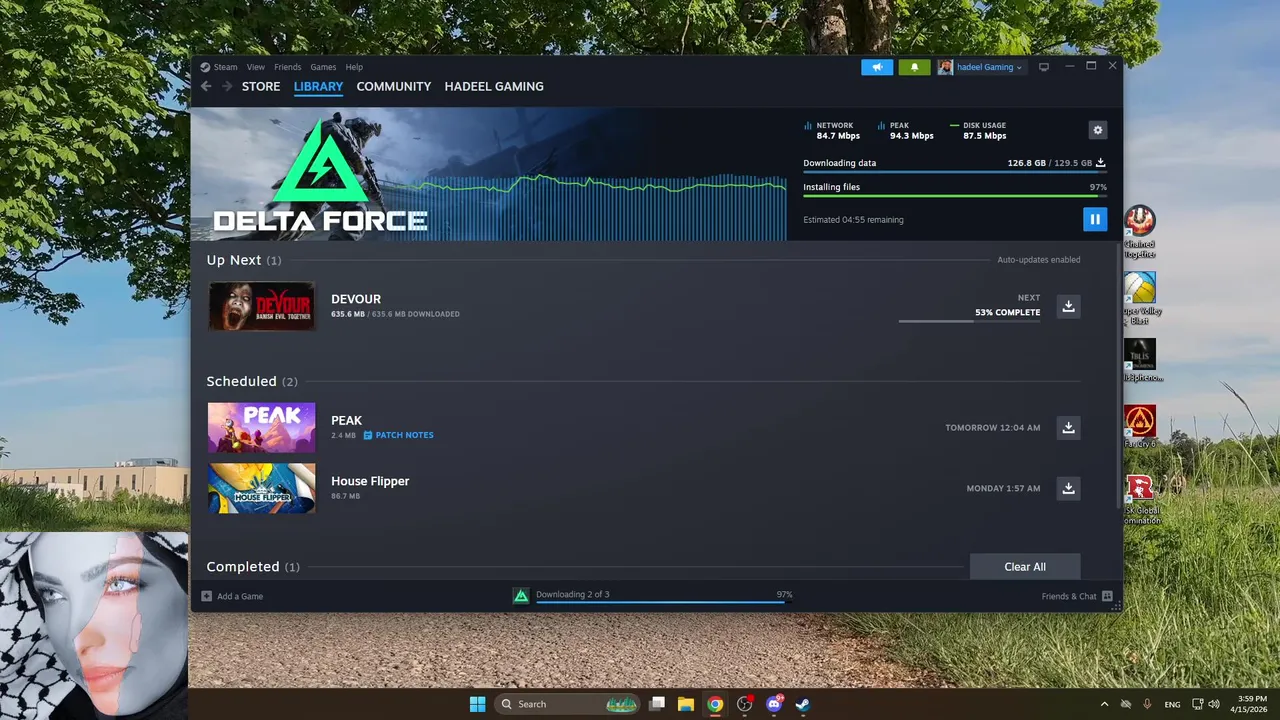Open the Steam menu in the menu bar
The width and height of the screenshot is (1280, 720).
(225, 67)
